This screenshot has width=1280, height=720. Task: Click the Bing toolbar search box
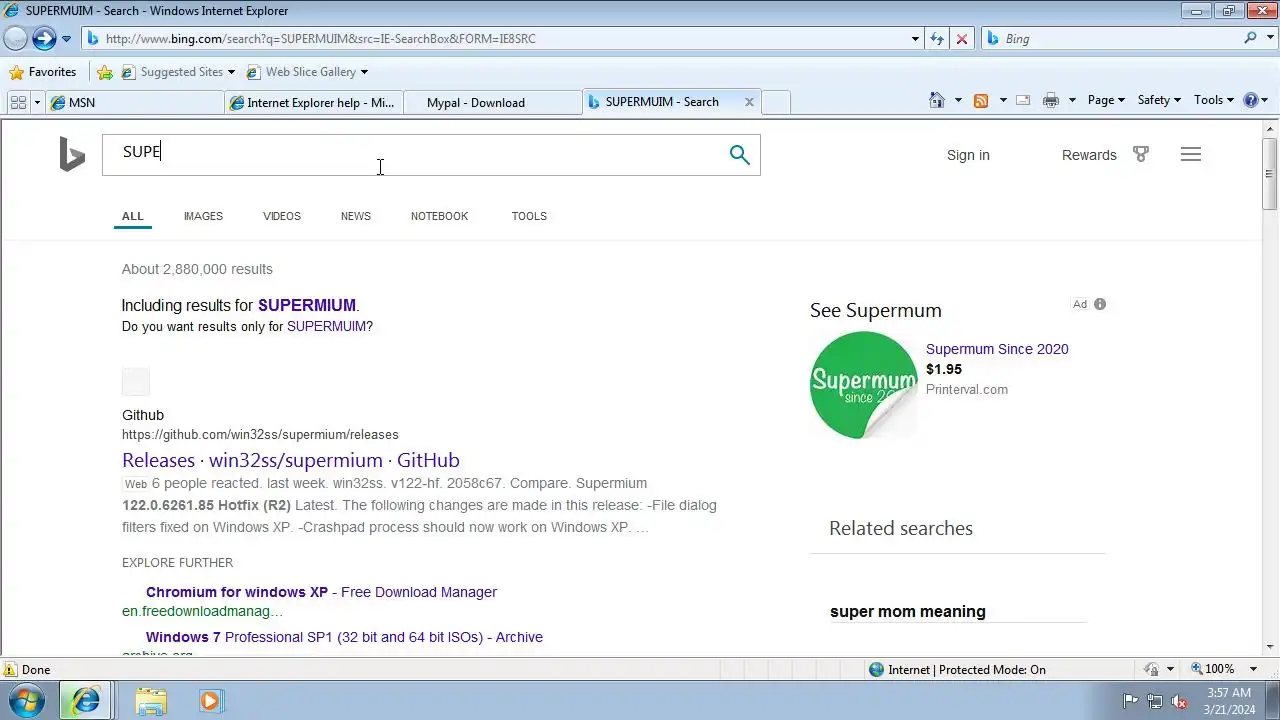(1110, 39)
